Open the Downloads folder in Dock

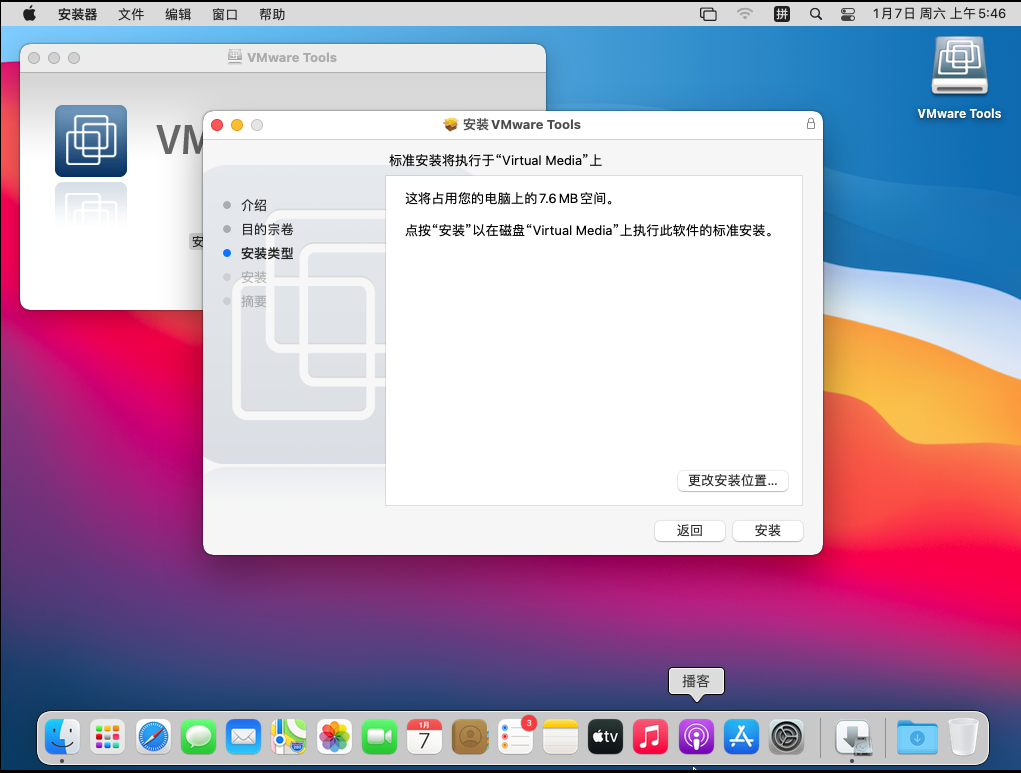click(x=917, y=737)
